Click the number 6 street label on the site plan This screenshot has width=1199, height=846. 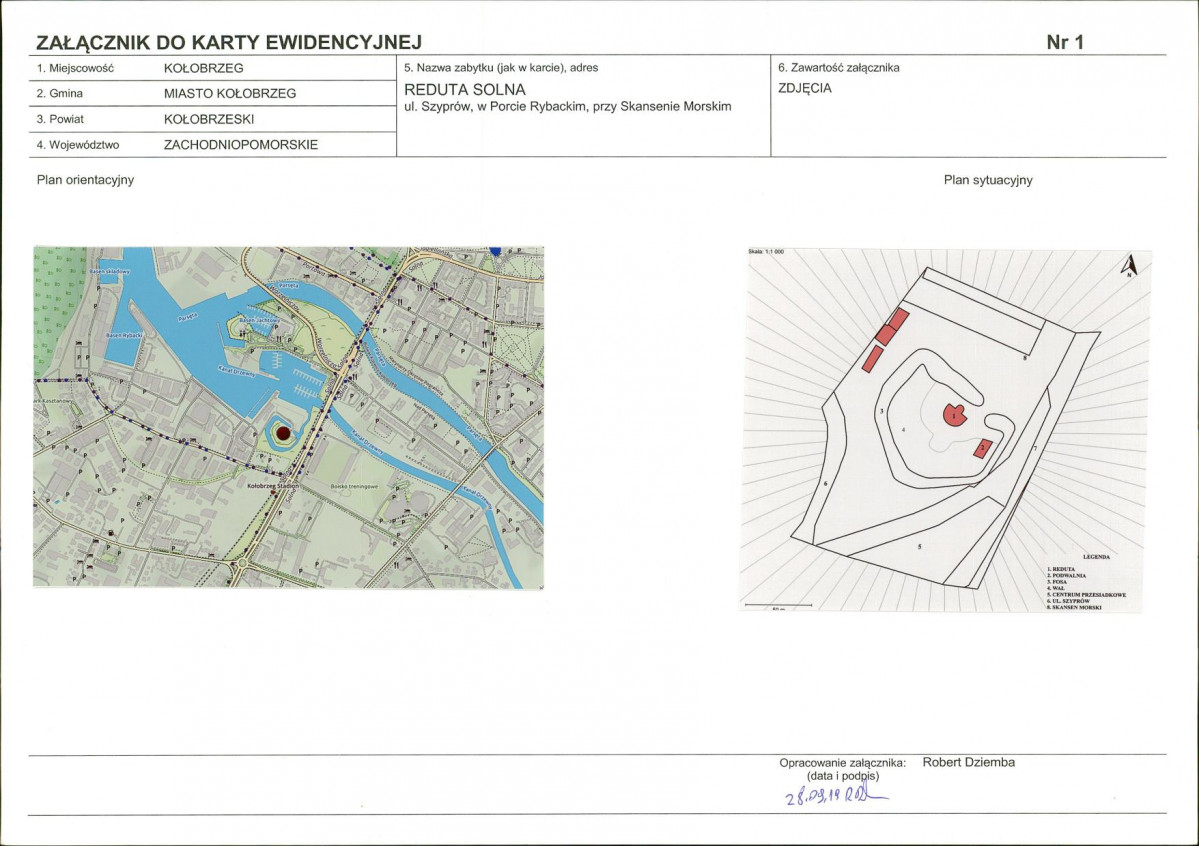(x=826, y=483)
